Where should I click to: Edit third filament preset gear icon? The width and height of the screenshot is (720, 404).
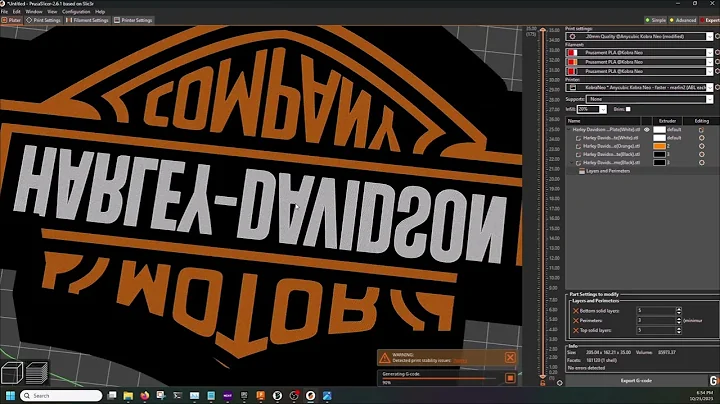pyautogui.click(x=718, y=71)
